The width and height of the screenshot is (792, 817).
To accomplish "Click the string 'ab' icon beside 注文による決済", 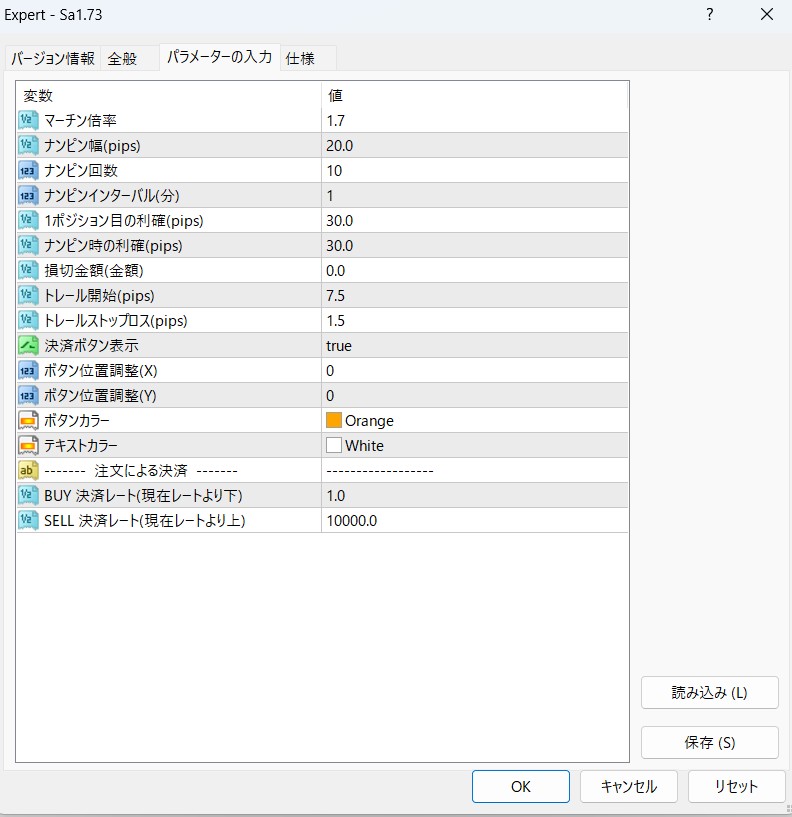I will pos(28,470).
